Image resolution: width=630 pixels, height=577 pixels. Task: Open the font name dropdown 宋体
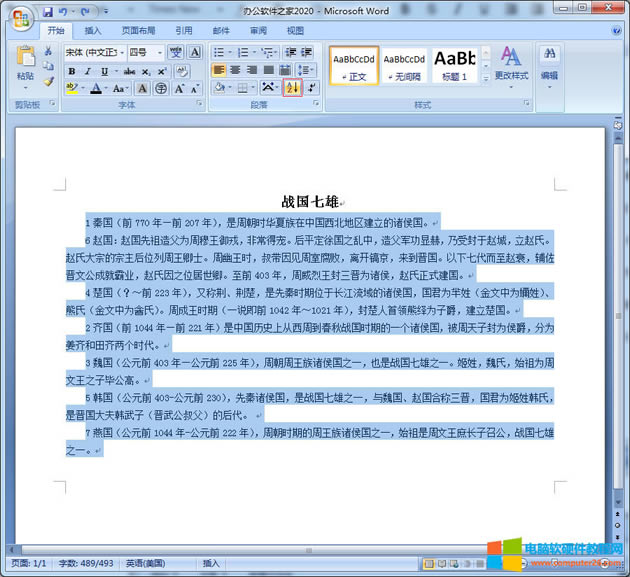122,53
